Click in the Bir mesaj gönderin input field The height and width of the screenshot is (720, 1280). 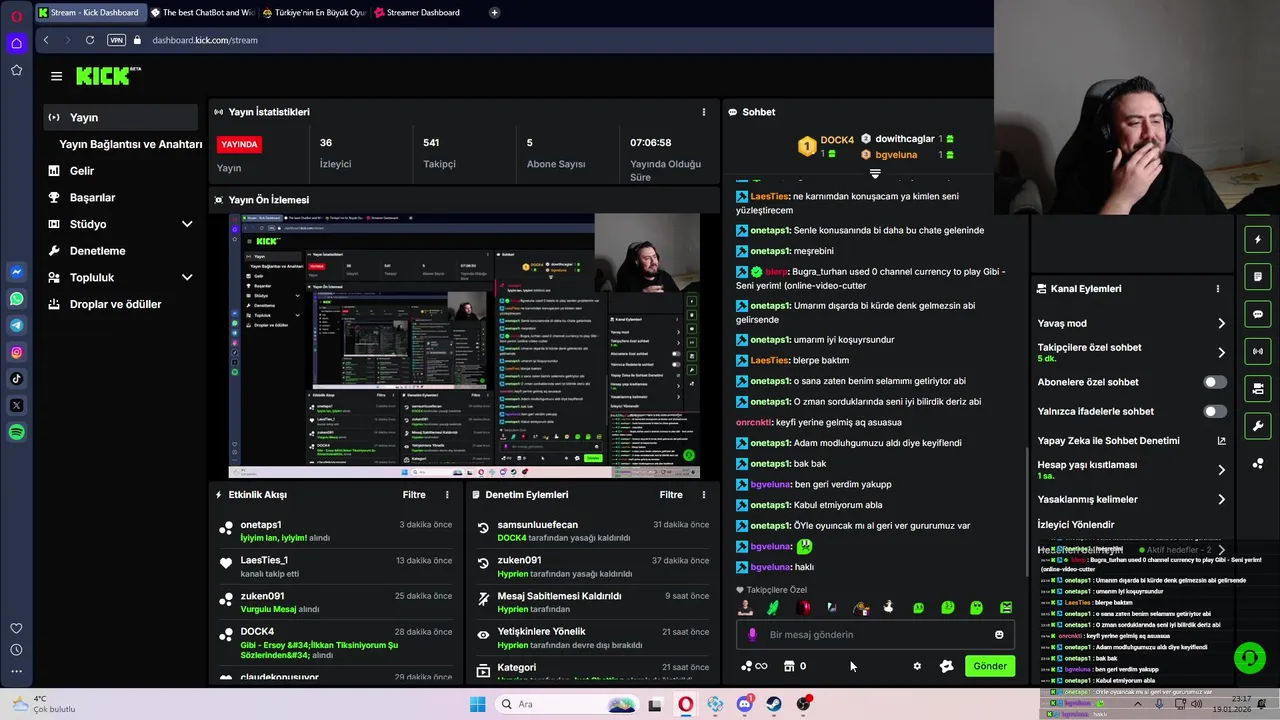pyautogui.click(x=876, y=634)
